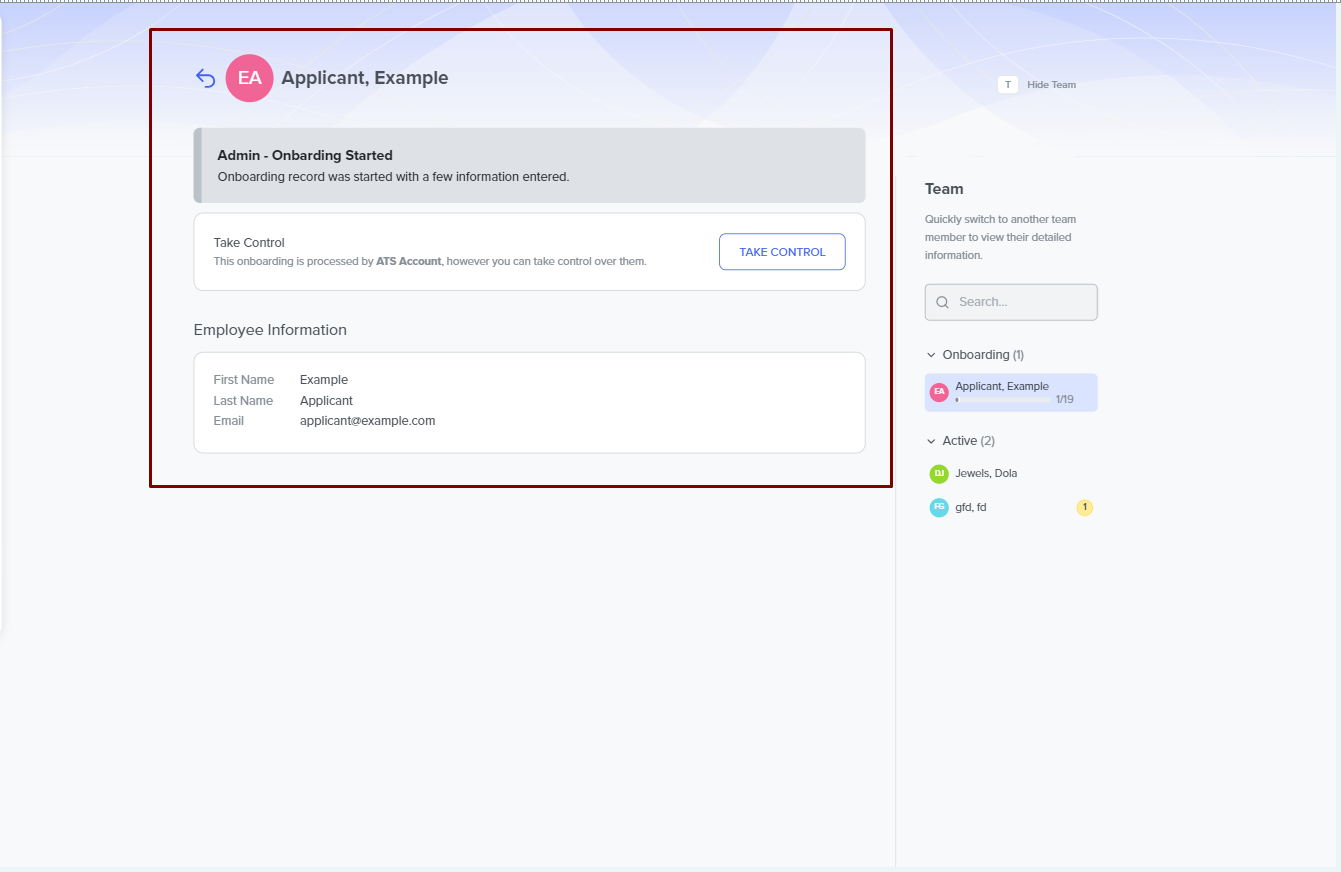This screenshot has width=1341, height=872.
Task: Click the large pink EA avatar
Action: 249,78
